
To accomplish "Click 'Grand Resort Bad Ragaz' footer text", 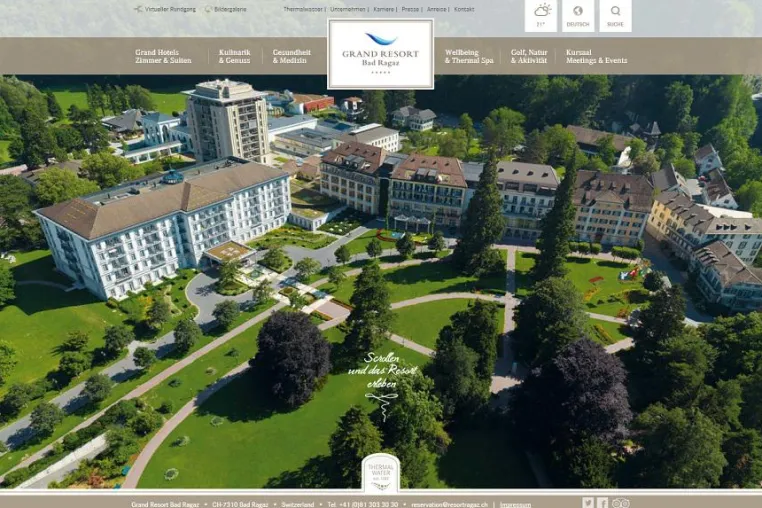I will [x=165, y=505].
